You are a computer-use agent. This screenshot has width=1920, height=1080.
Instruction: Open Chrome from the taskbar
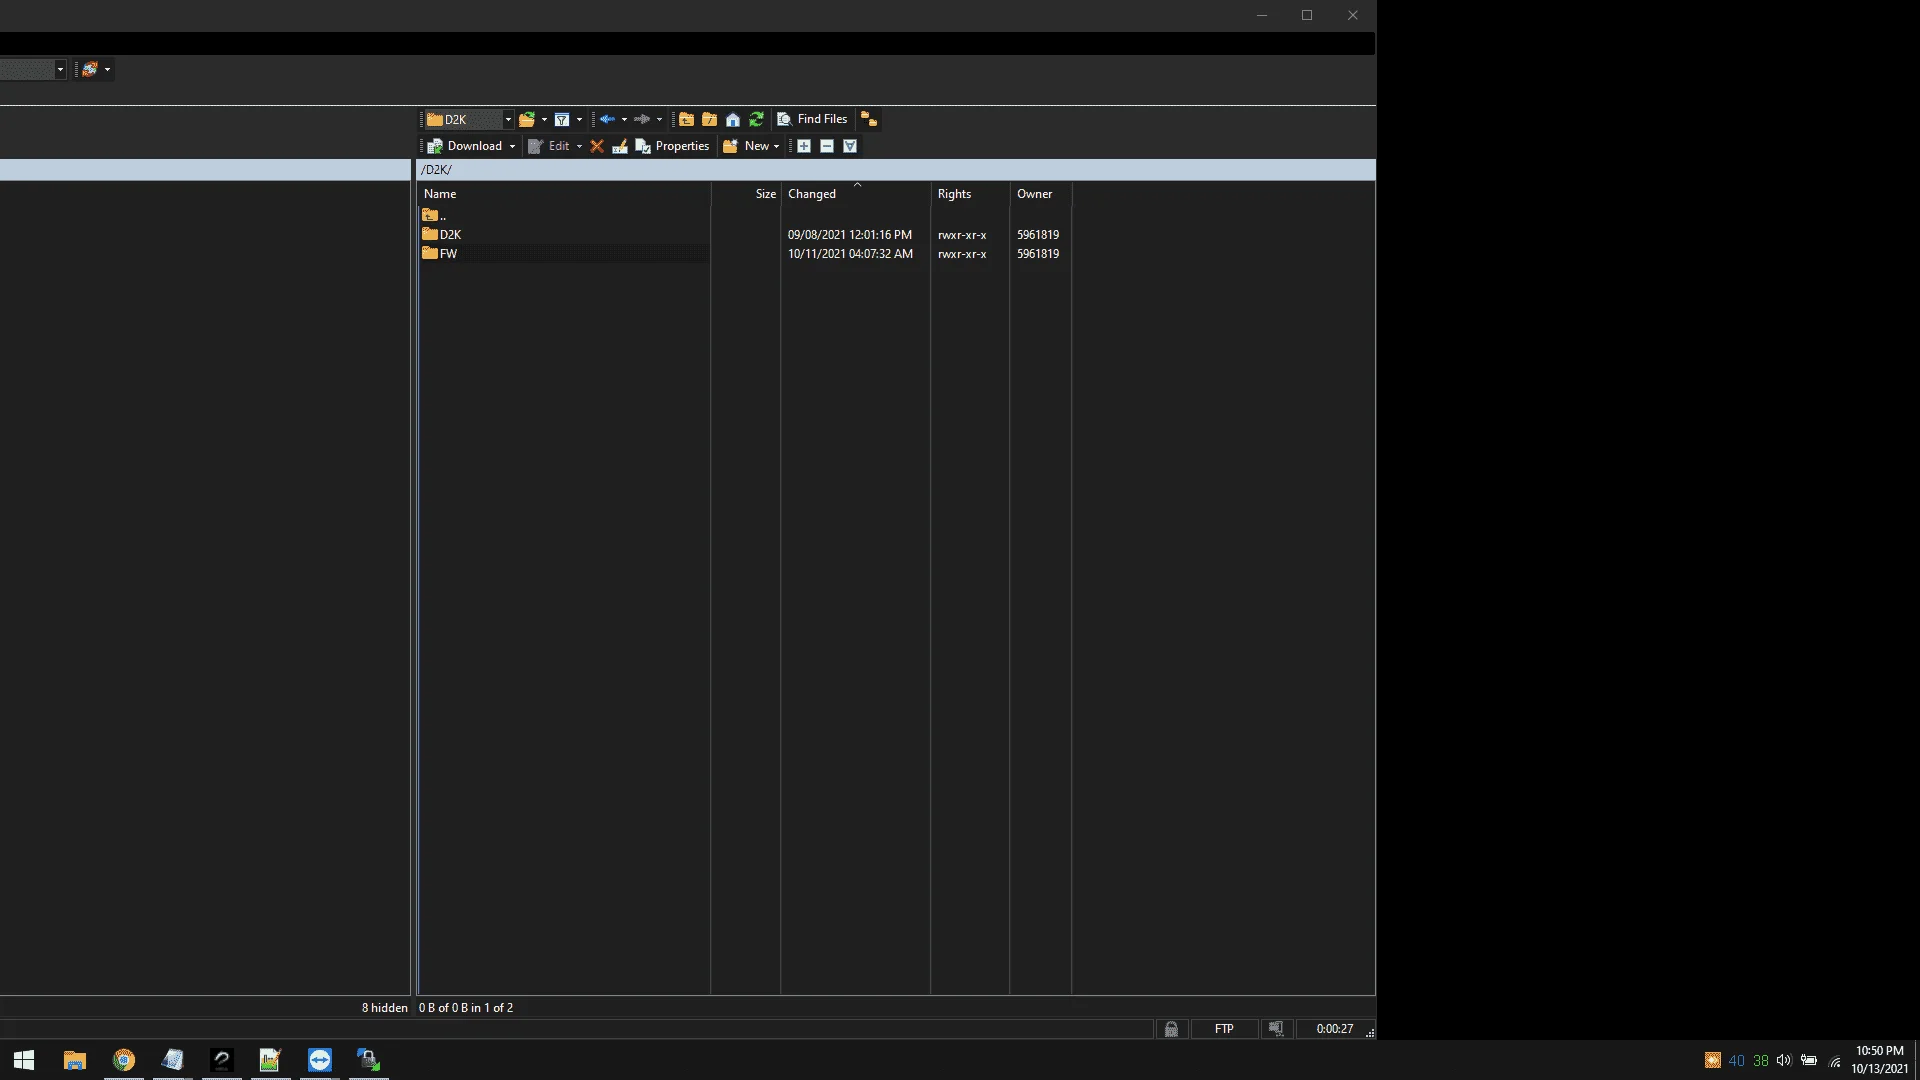[x=124, y=1060]
